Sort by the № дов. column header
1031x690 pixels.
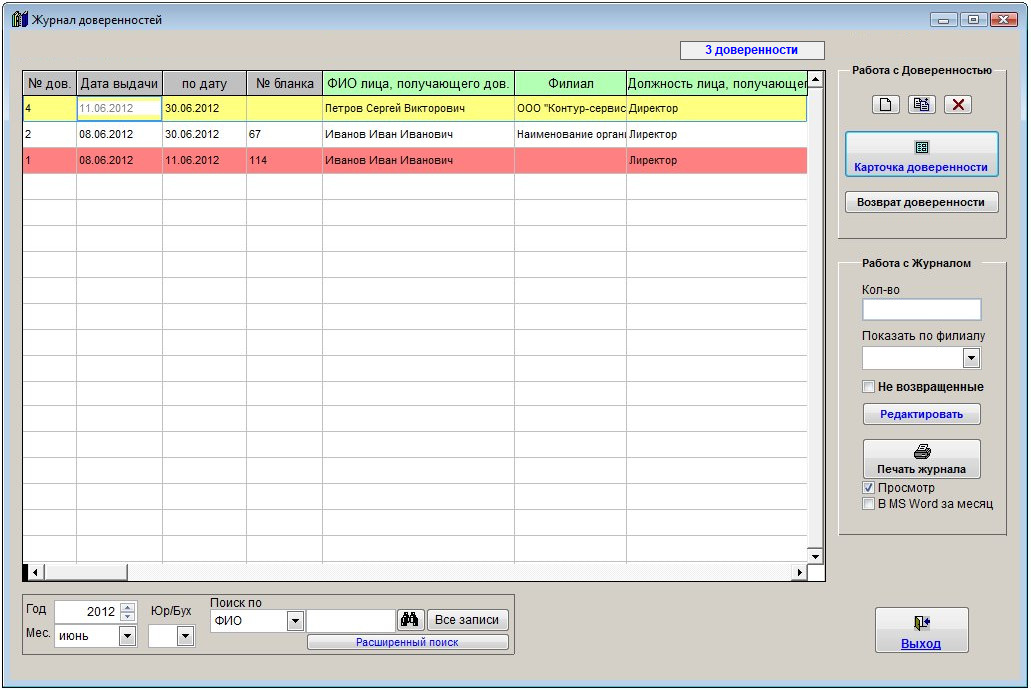coord(49,84)
